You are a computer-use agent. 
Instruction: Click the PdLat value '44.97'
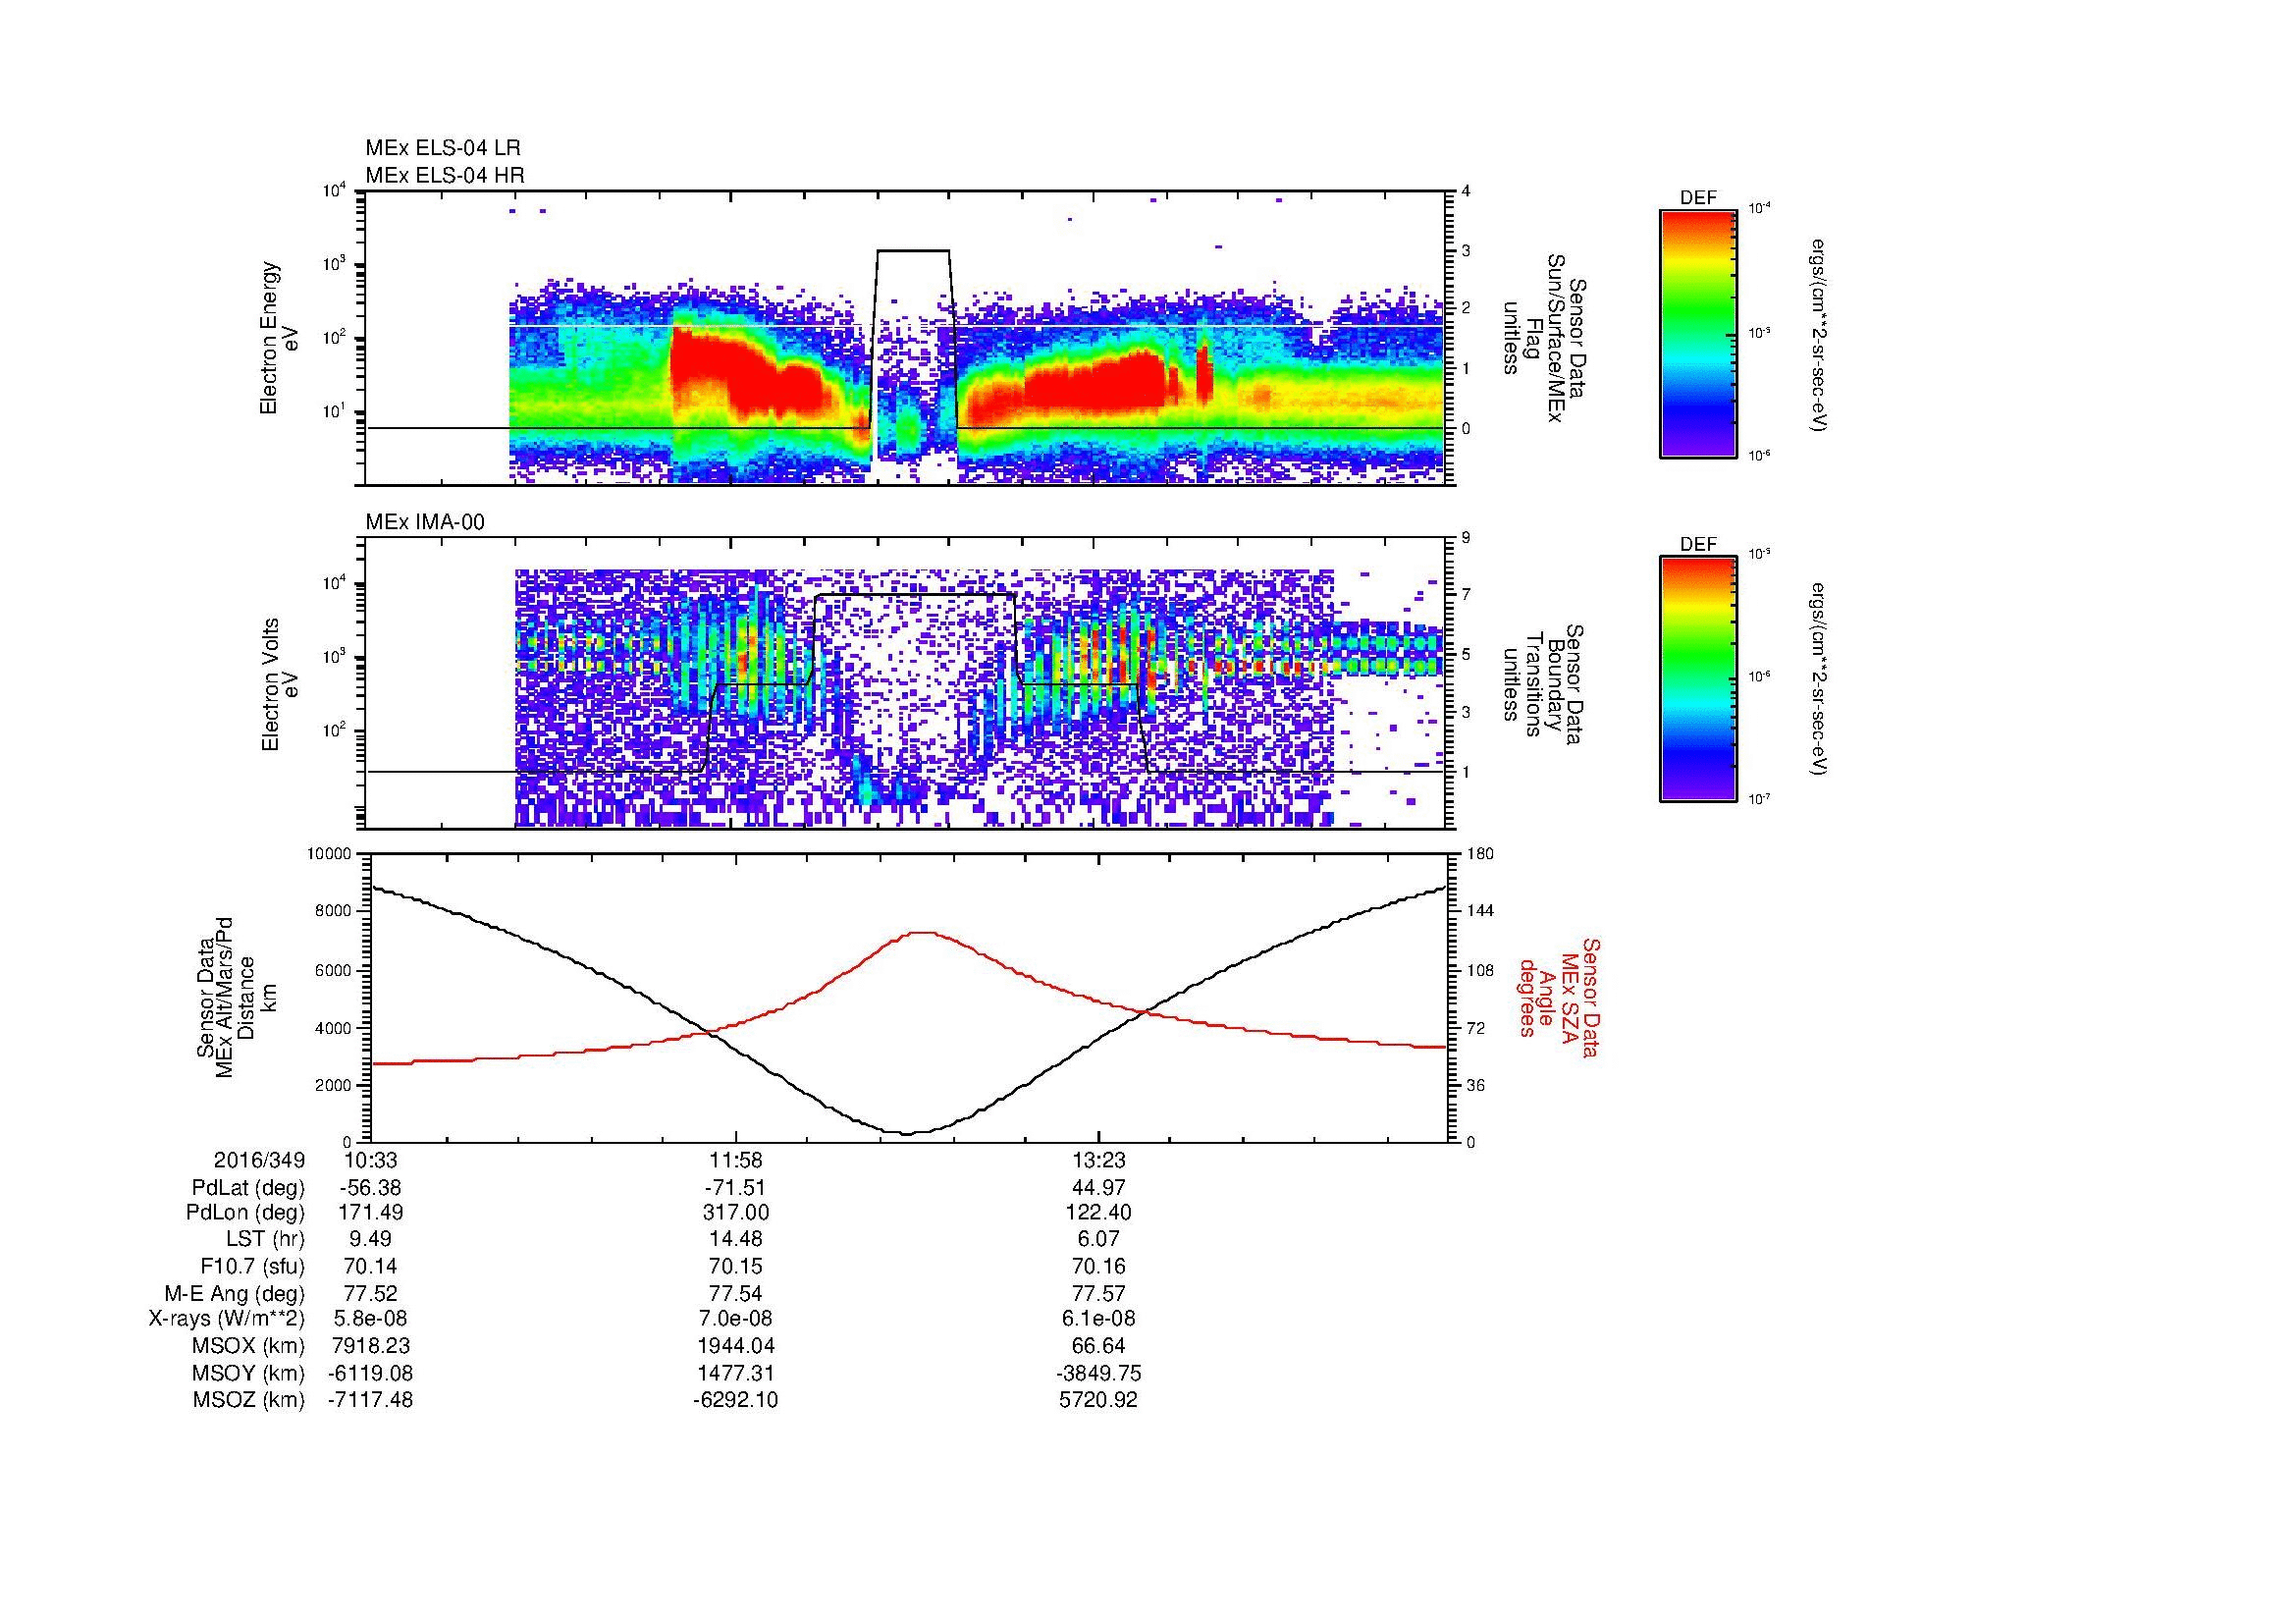pos(1098,1188)
